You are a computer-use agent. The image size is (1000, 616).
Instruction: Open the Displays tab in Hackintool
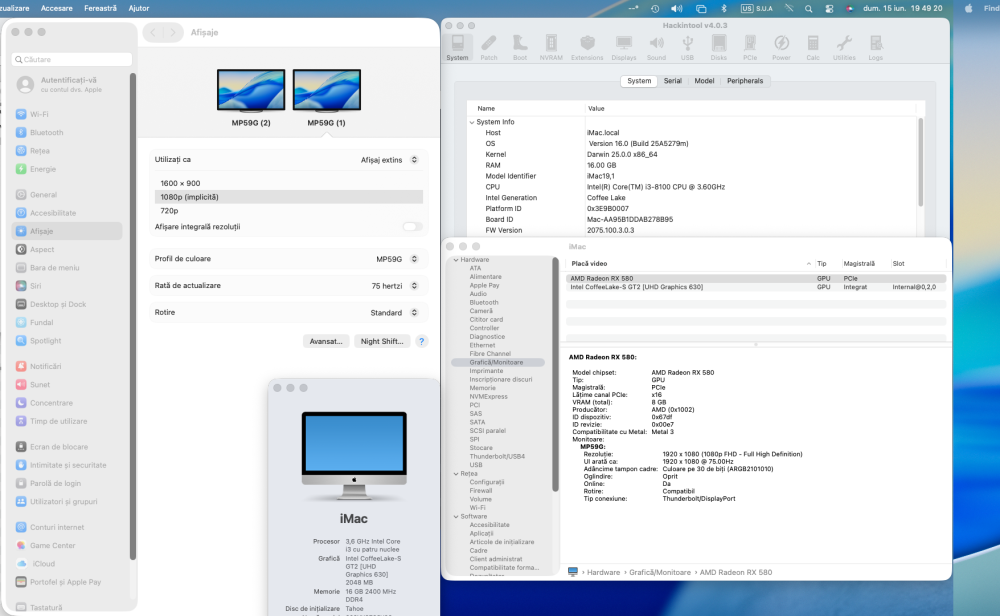pos(624,48)
